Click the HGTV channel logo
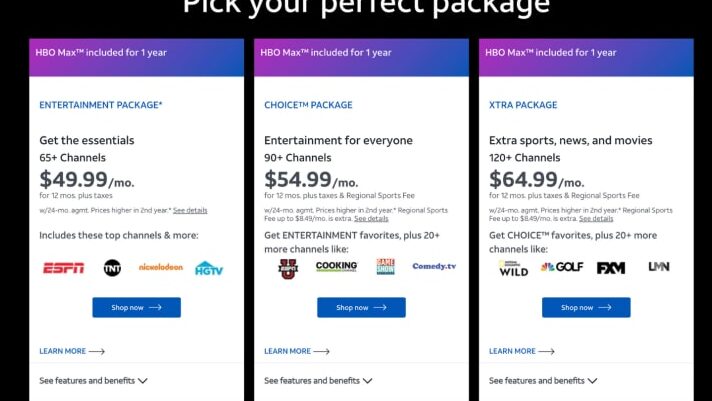The height and width of the screenshot is (401, 712). [x=209, y=268]
